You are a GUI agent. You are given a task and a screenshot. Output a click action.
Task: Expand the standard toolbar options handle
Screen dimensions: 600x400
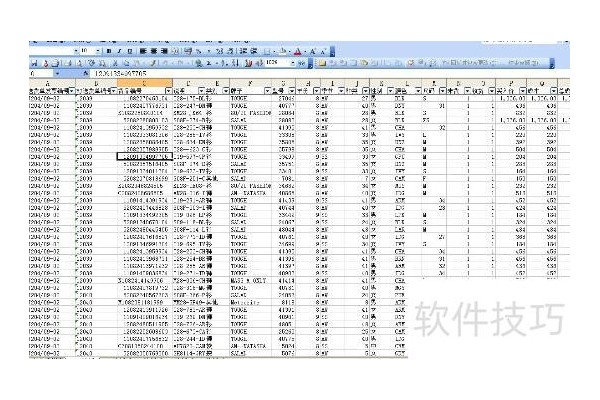coord(310,64)
